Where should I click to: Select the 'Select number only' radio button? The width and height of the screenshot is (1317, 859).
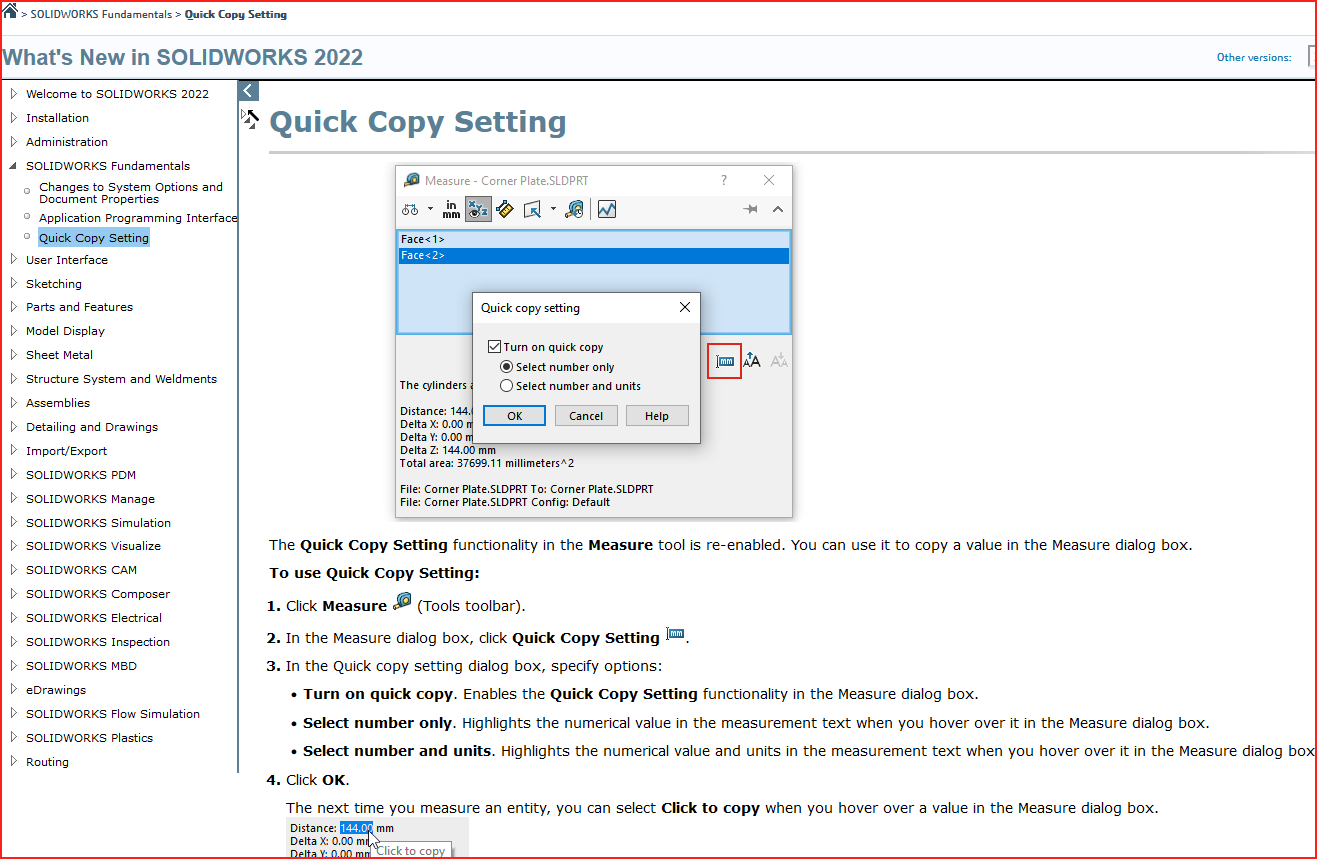[x=506, y=367]
